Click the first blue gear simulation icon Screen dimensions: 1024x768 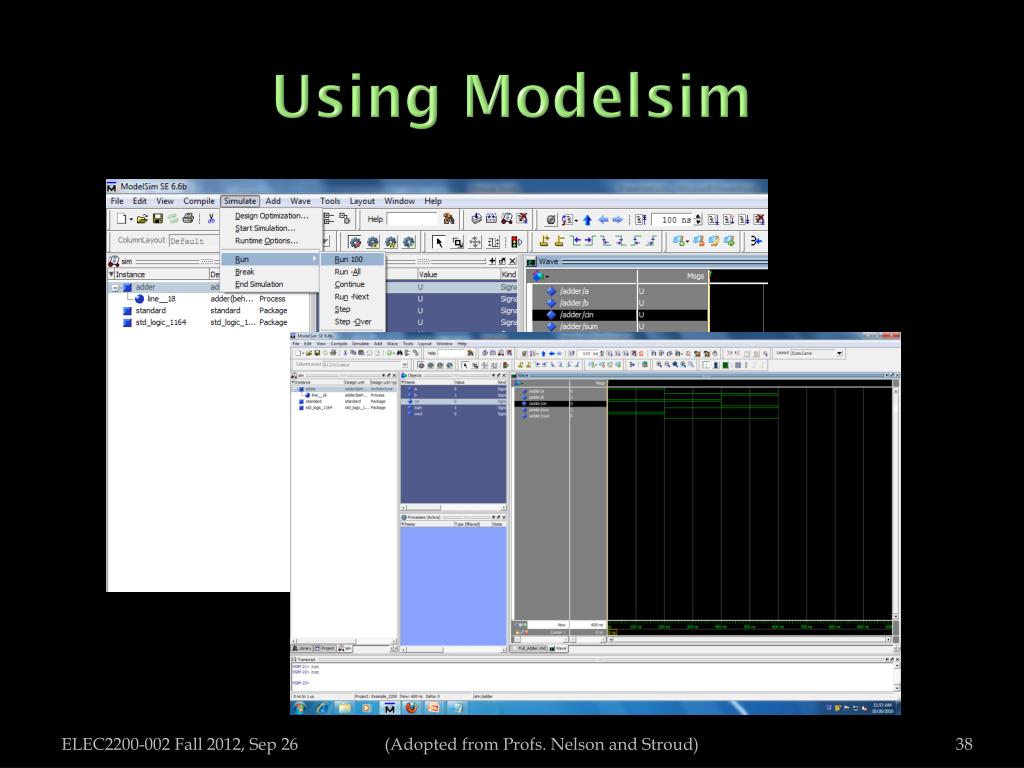pos(355,242)
